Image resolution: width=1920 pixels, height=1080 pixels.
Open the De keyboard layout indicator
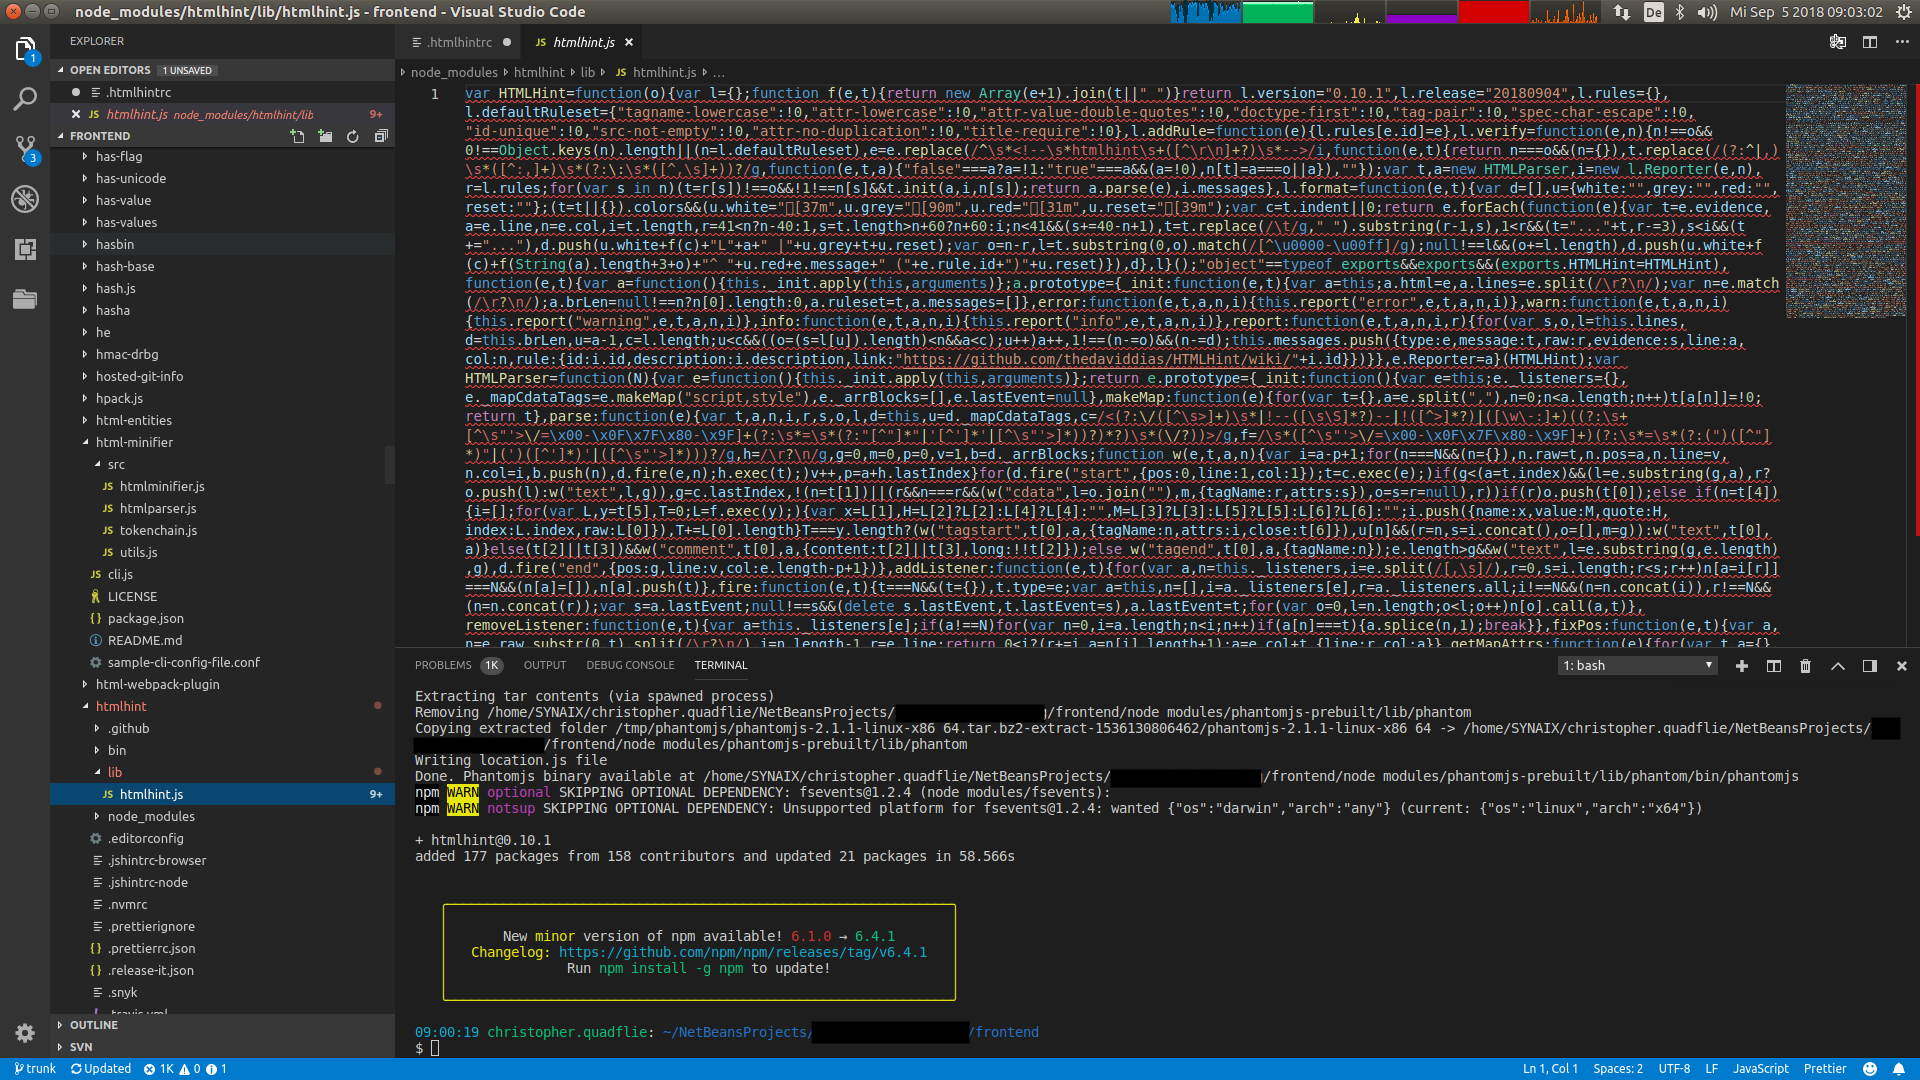point(1654,12)
